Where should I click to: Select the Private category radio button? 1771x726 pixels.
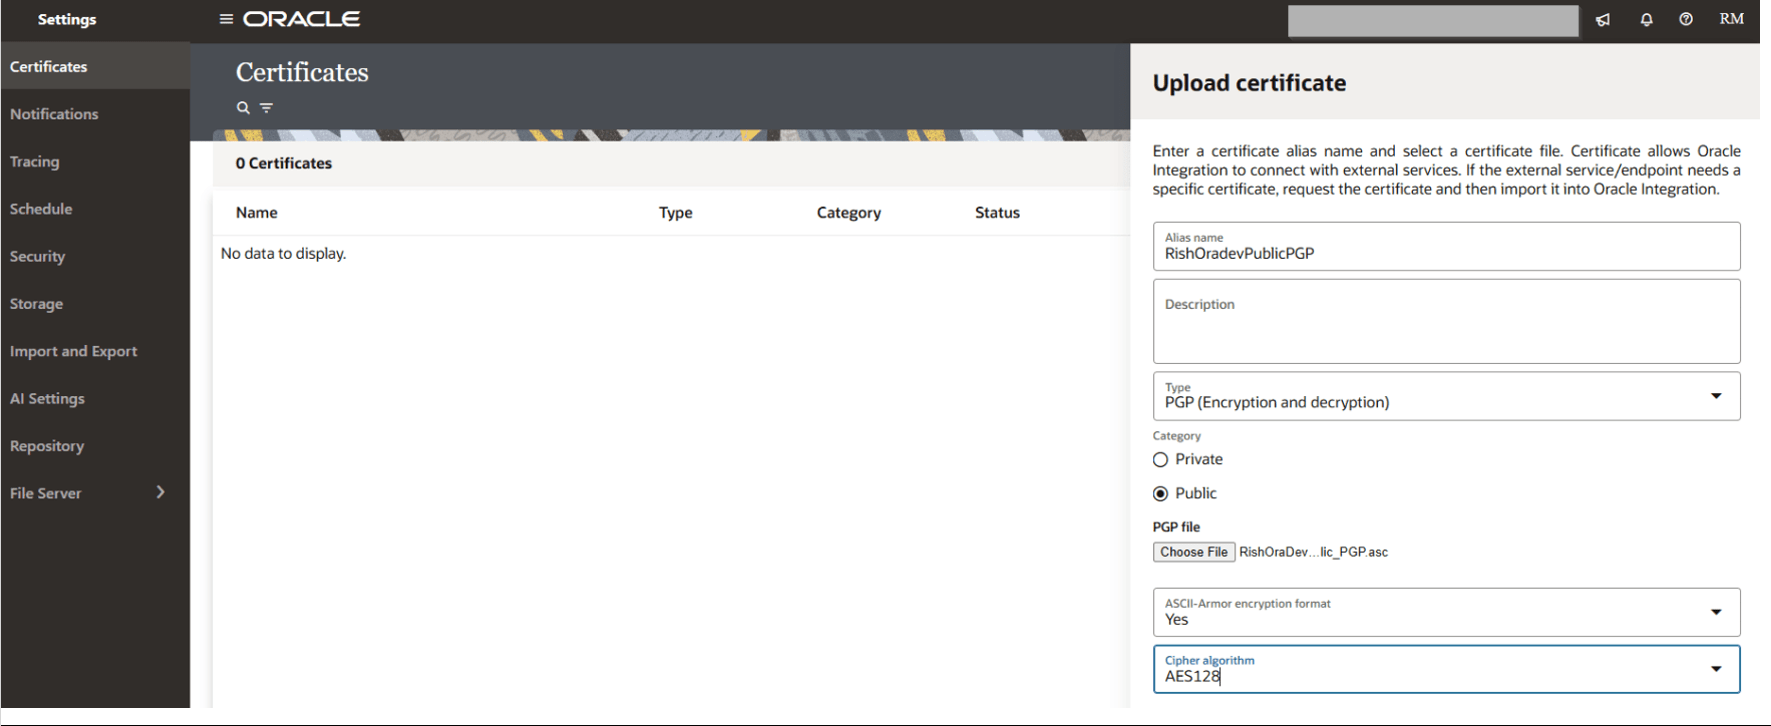click(x=1160, y=460)
